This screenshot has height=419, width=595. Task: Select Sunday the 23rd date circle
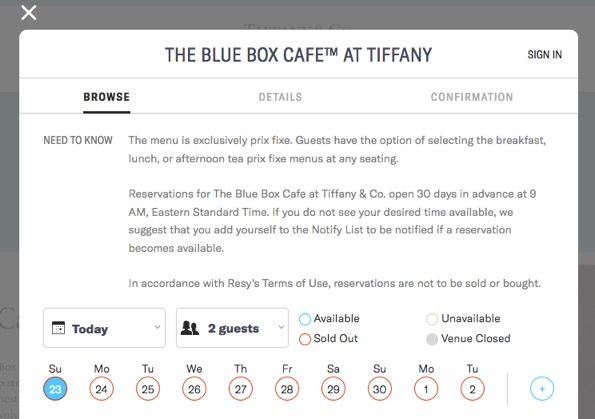55,389
